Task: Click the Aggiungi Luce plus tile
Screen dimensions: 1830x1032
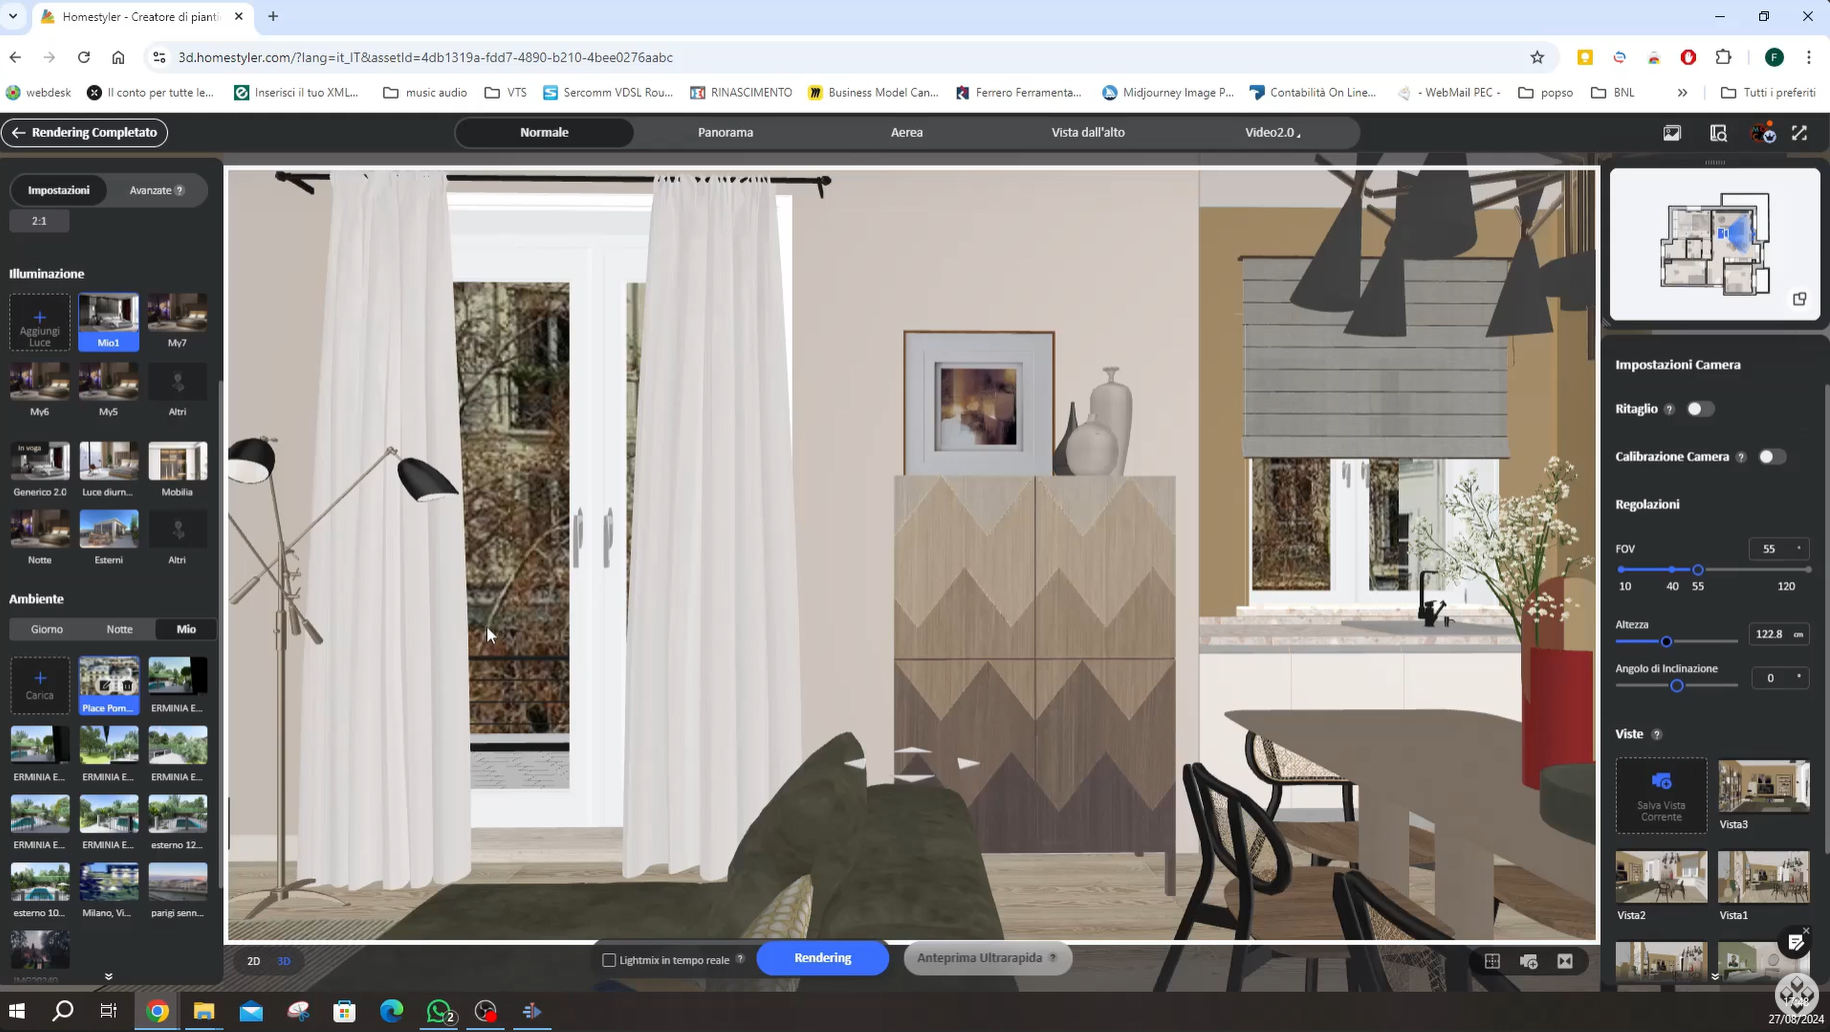Action: 40,322
